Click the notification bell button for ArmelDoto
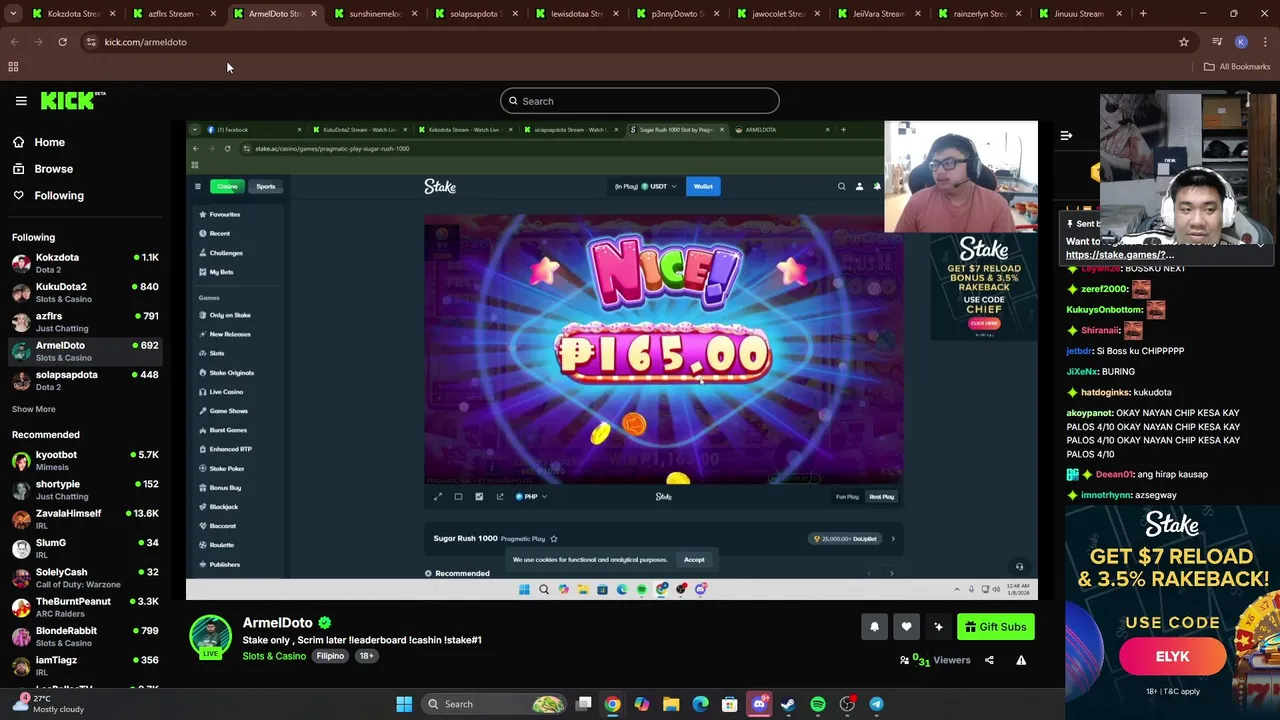The height and width of the screenshot is (720, 1280). click(x=874, y=627)
